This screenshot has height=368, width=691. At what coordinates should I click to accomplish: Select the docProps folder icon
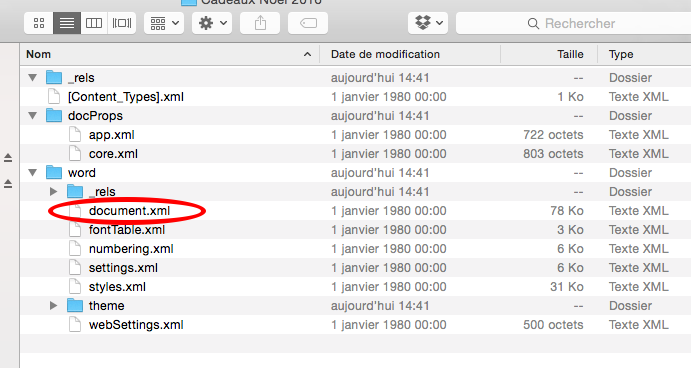click(x=54, y=115)
